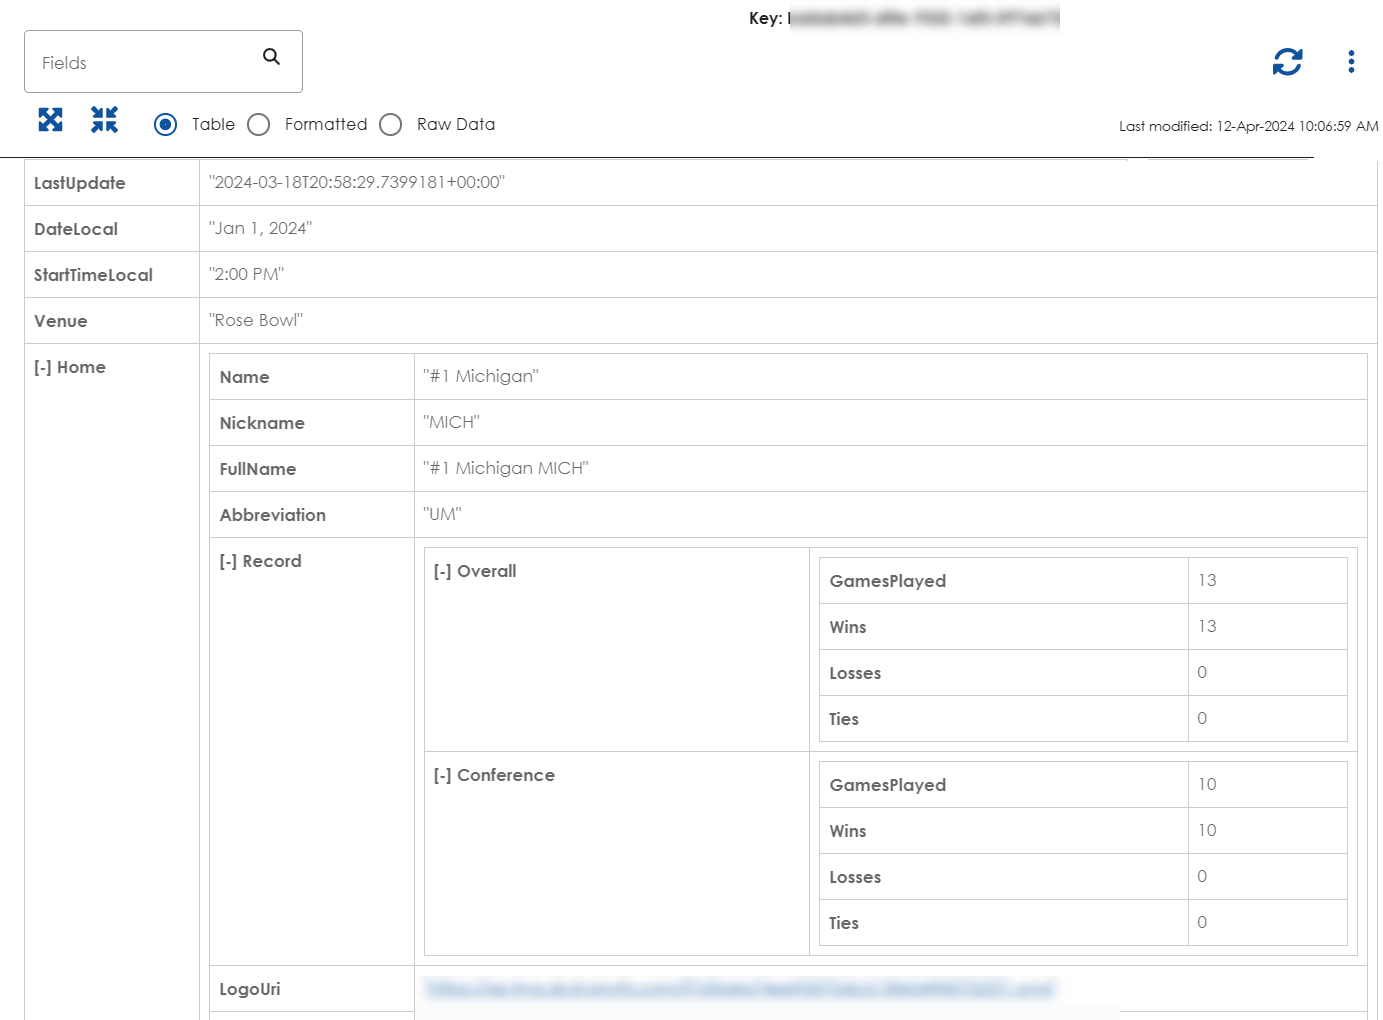Collapse the Overall record group

click(x=442, y=572)
